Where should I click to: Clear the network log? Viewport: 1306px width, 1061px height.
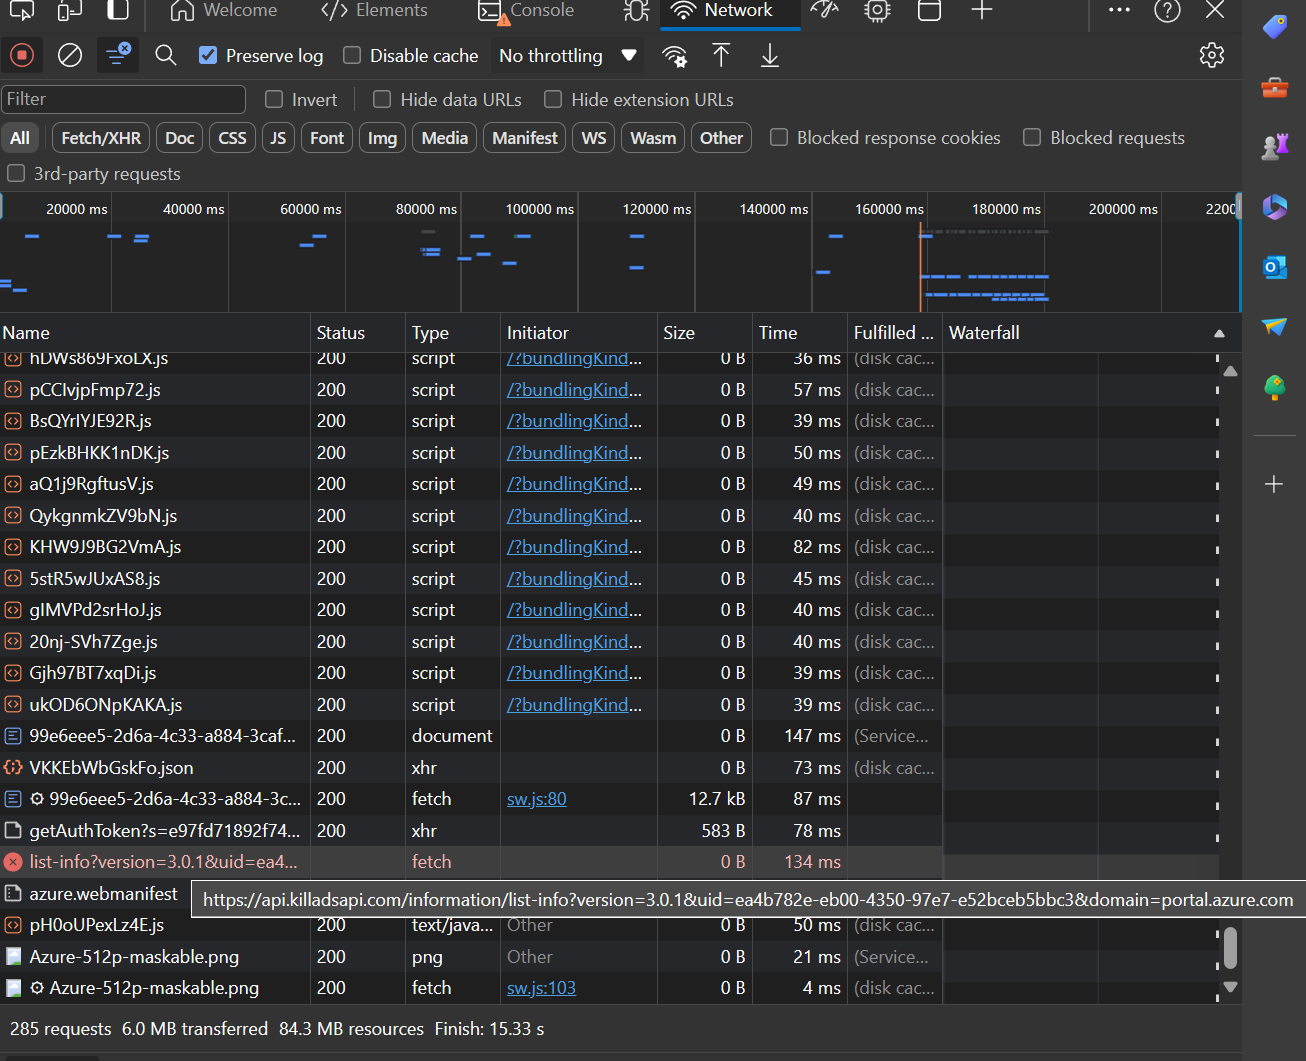(70, 55)
